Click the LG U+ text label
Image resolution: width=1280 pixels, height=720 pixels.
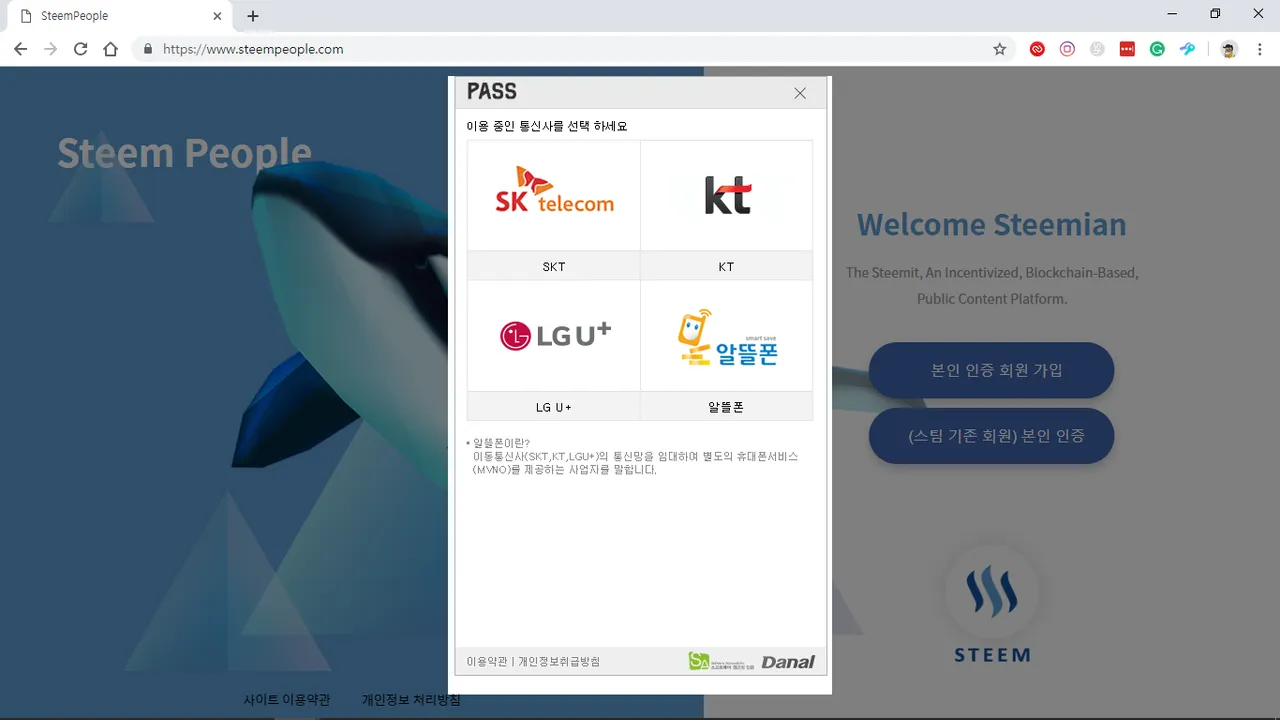coord(554,407)
